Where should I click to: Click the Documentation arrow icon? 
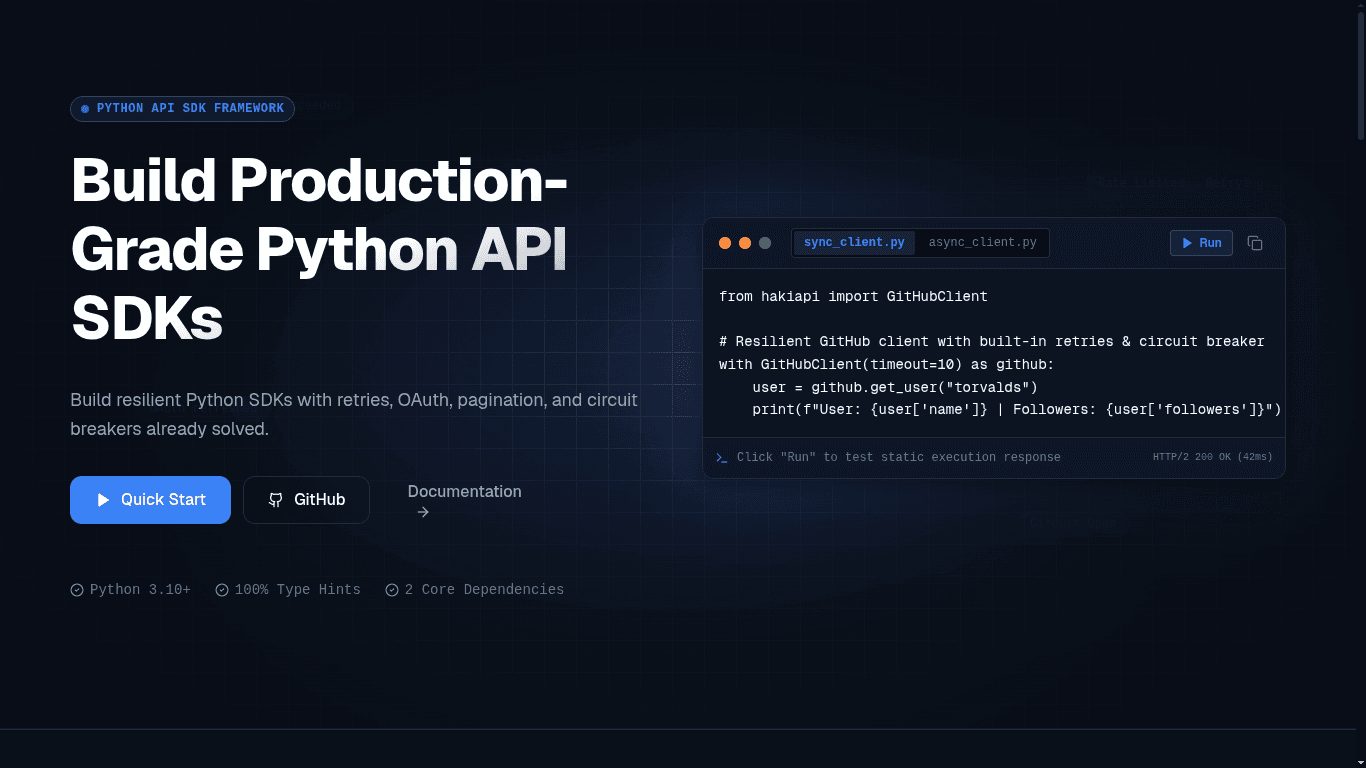(x=423, y=512)
